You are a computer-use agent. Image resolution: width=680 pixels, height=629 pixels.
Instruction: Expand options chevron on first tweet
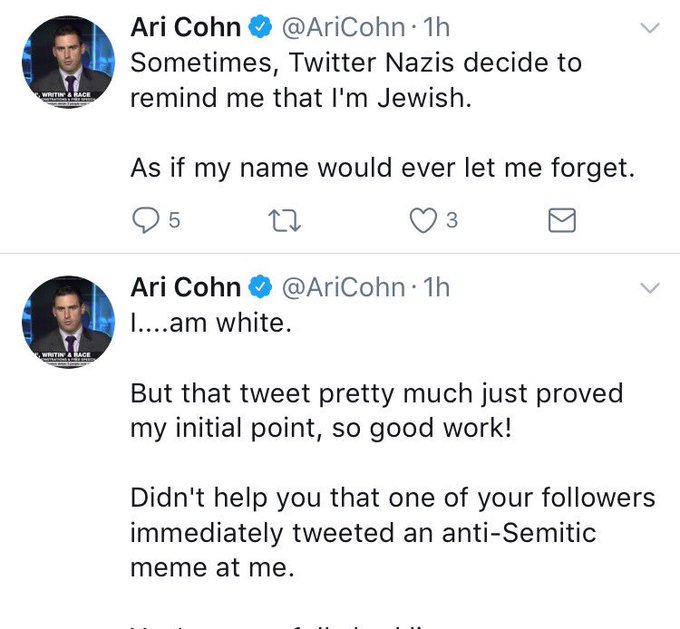point(650,28)
